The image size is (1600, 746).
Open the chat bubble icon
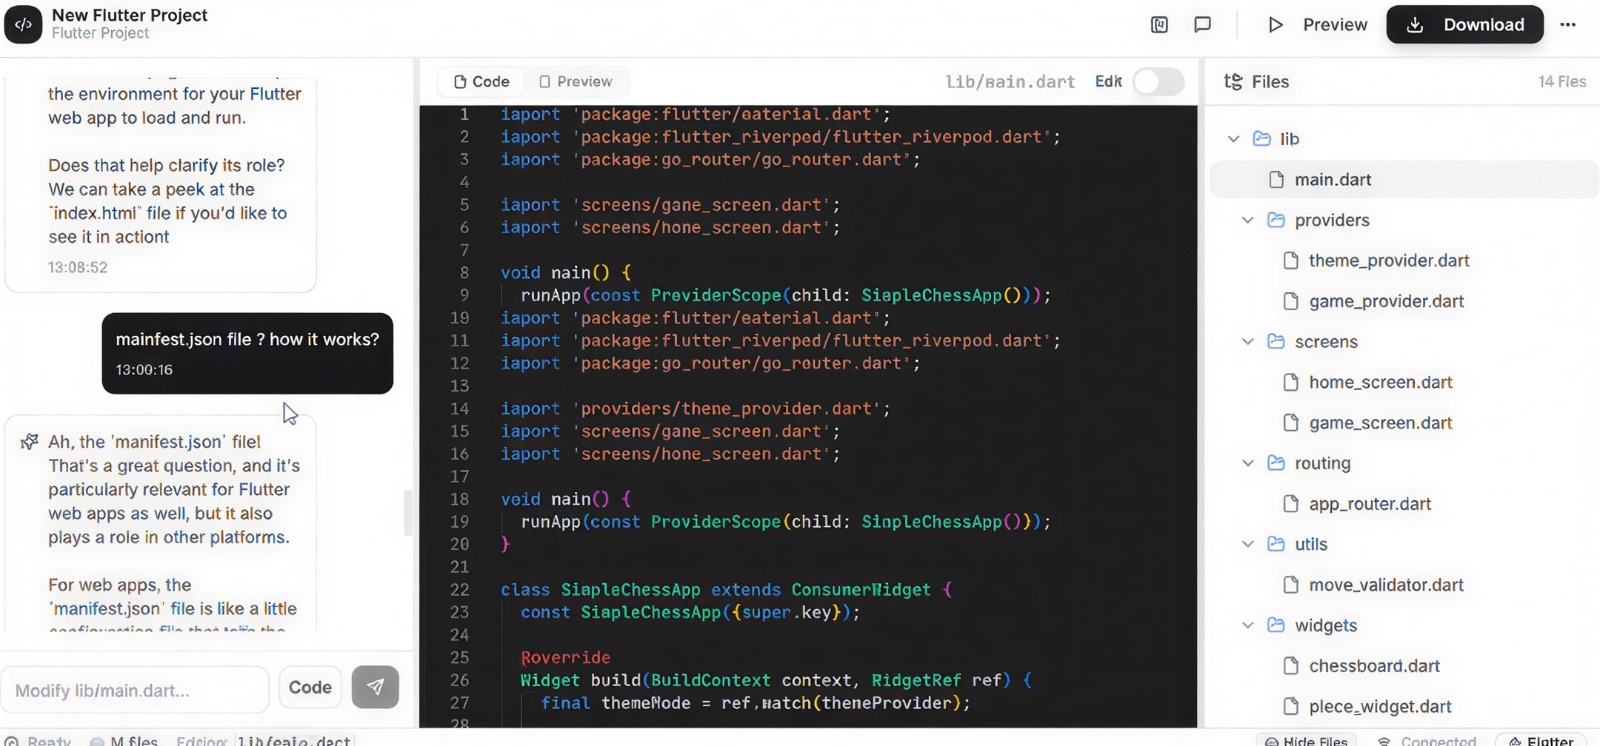point(1202,25)
